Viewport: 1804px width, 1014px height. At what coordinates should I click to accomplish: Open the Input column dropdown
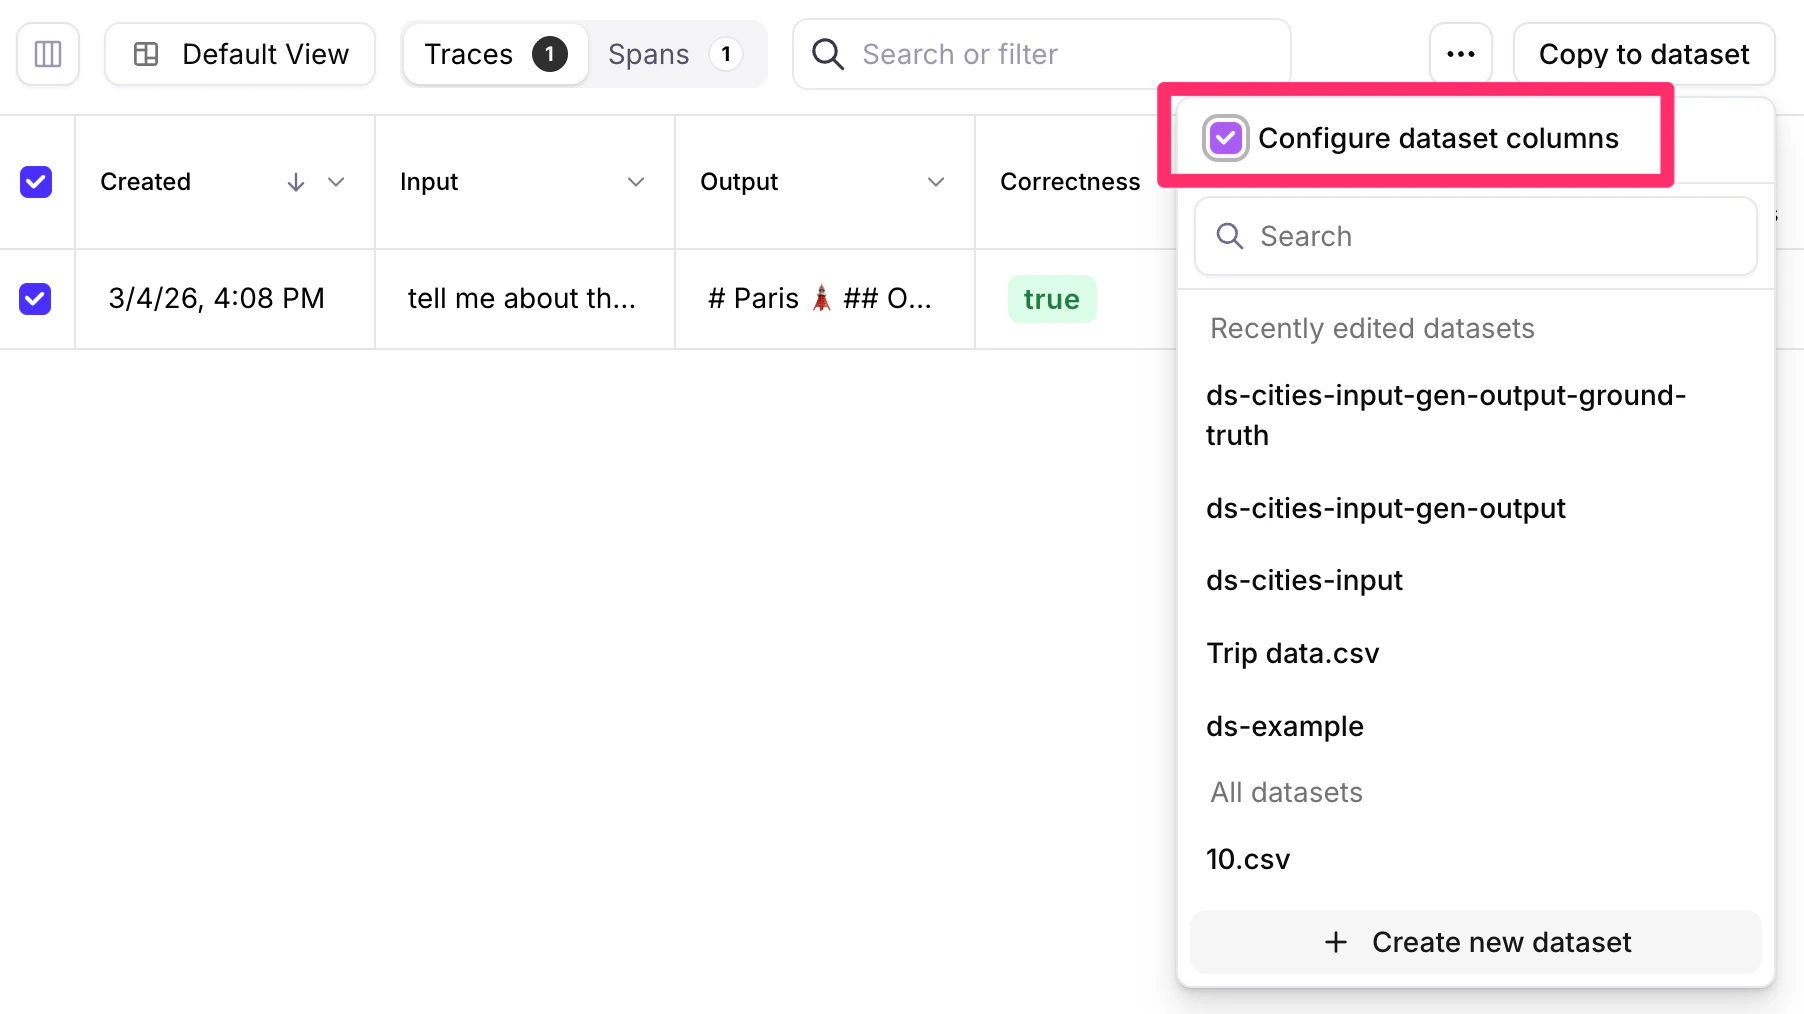pos(636,182)
